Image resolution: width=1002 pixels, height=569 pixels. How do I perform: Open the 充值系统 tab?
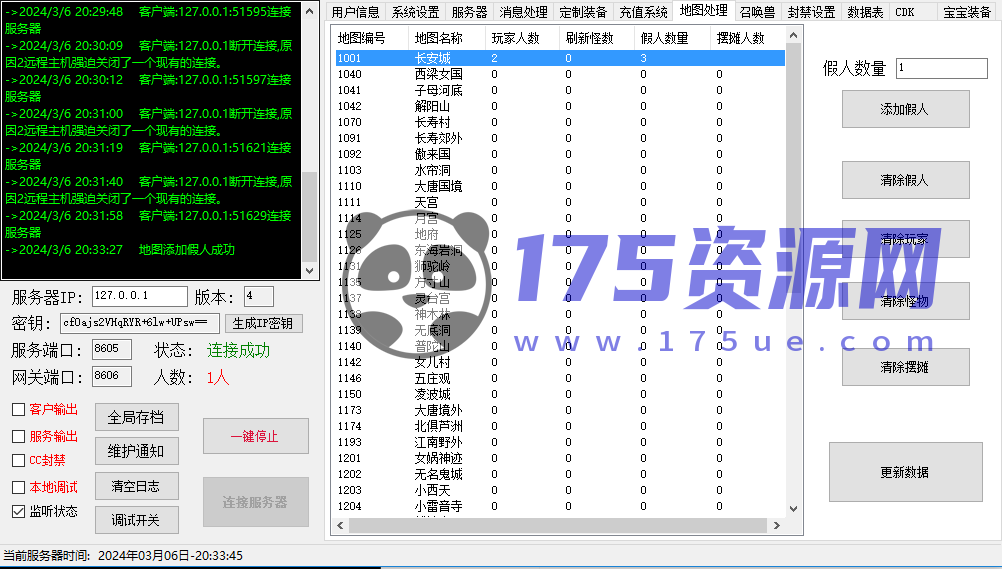point(643,12)
